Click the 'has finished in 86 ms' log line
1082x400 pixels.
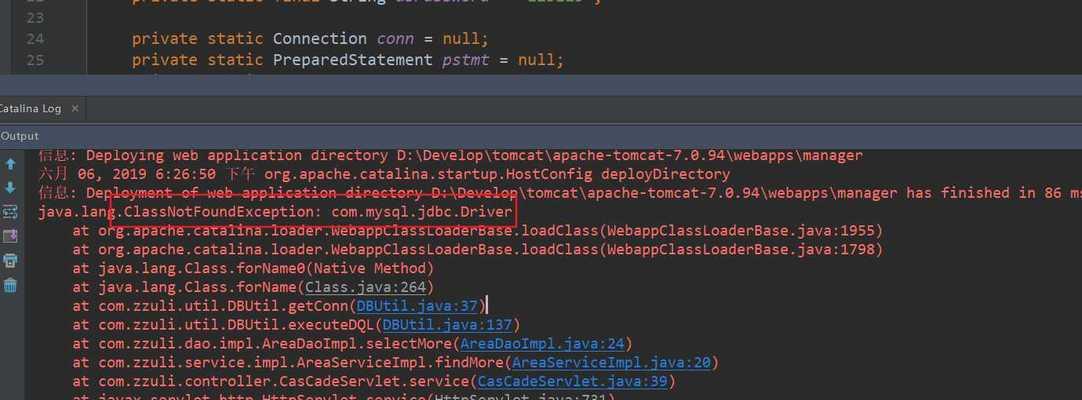coord(560,193)
